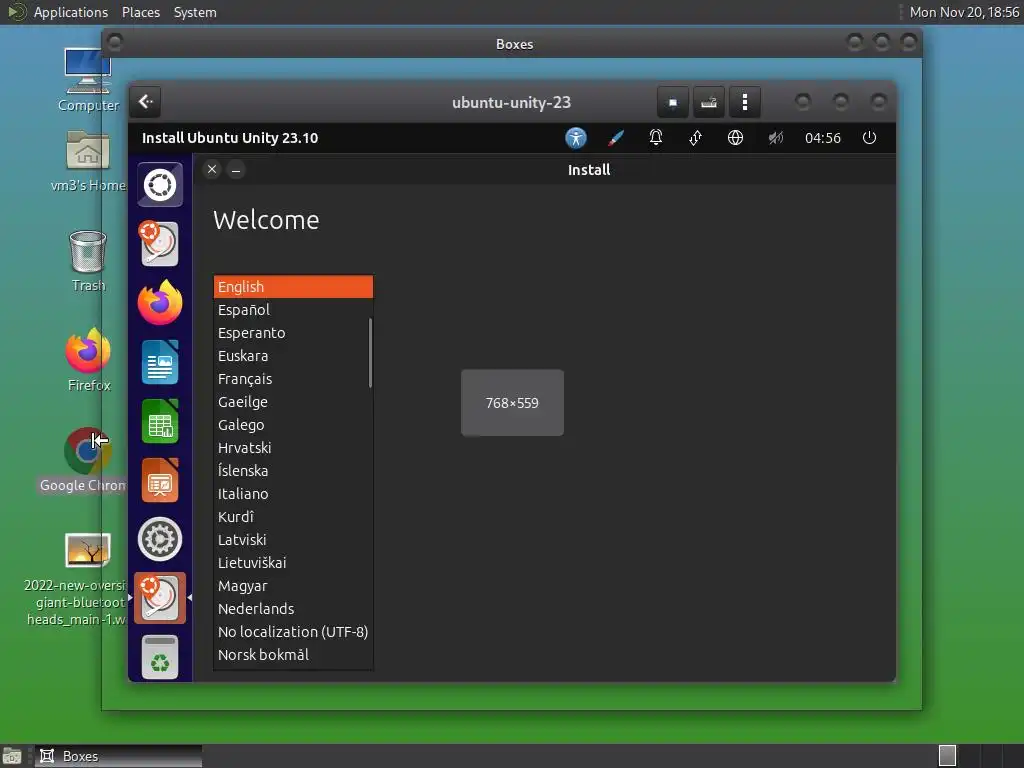The image size is (1024, 768).
Task: Click workspace switcher in bottom panel
Action: [x=947, y=756]
